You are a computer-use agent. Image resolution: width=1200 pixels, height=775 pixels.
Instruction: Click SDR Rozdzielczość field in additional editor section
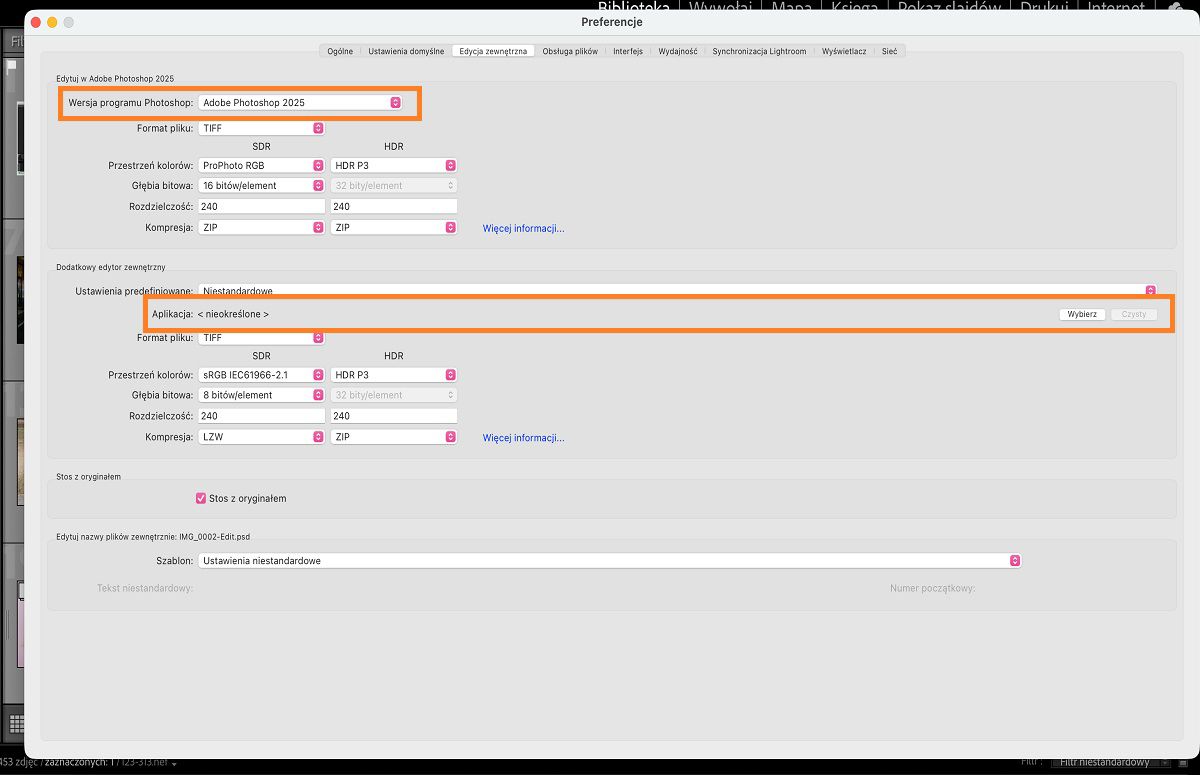click(x=262, y=416)
